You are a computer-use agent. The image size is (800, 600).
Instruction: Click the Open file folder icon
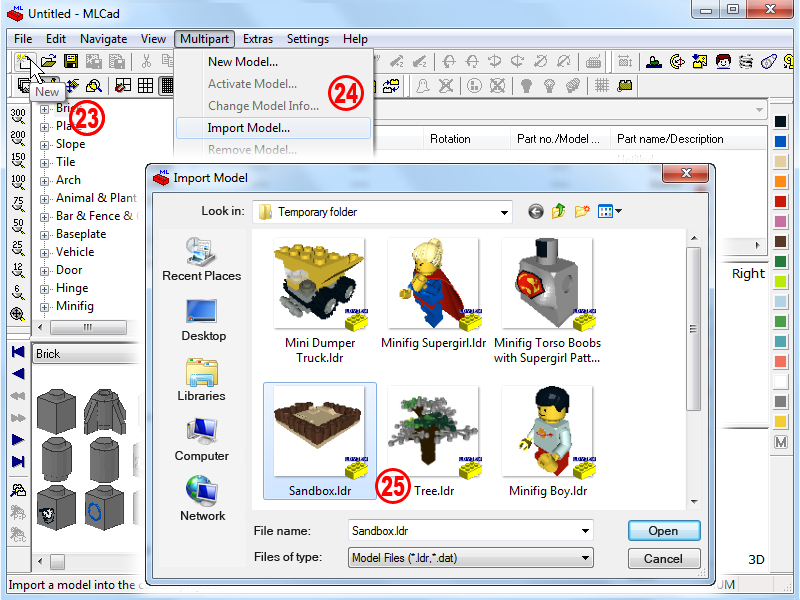point(48,62)
